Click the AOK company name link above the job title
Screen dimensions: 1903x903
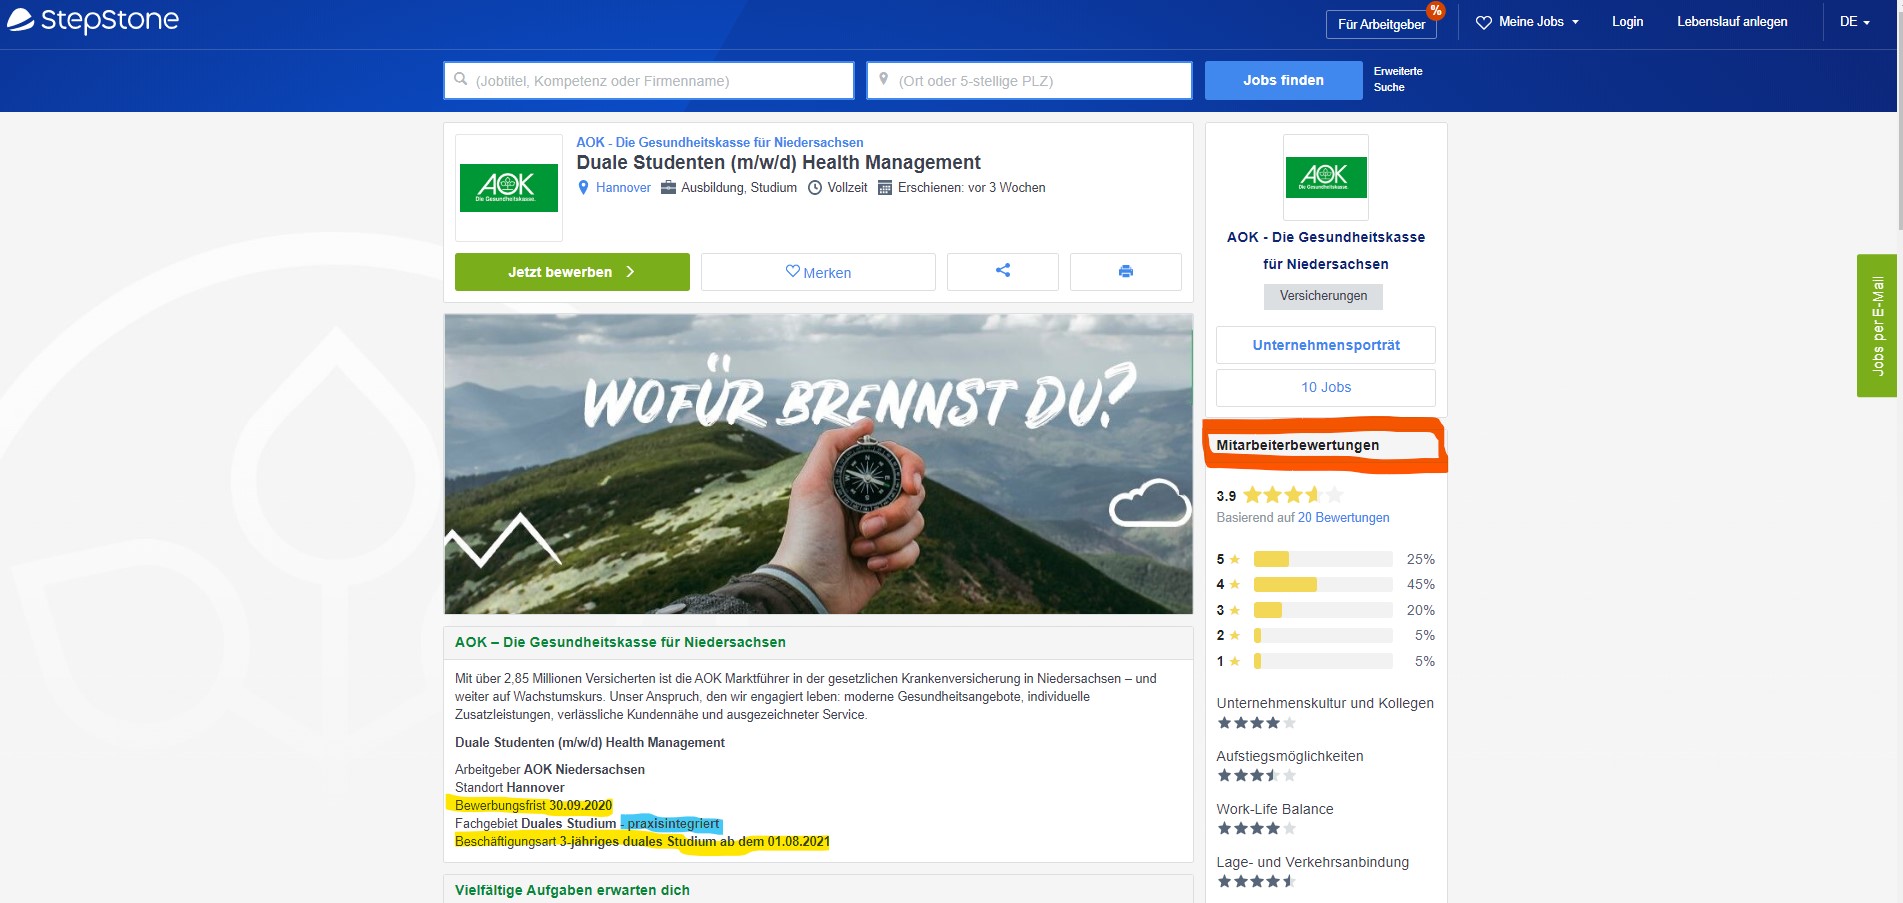(x=719, y=142)
